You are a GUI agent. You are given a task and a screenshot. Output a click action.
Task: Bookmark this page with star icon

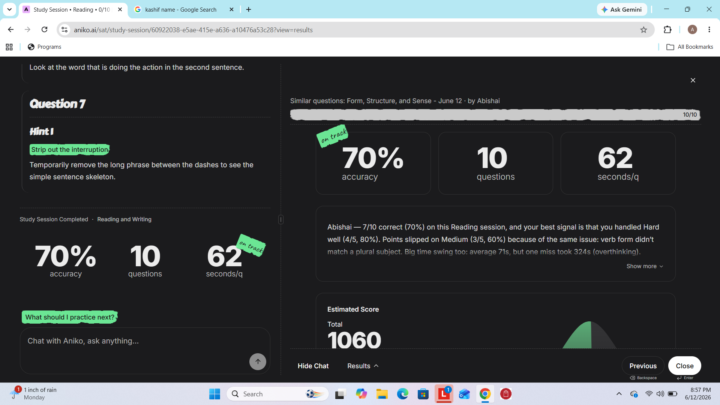(x=643, y=30)
